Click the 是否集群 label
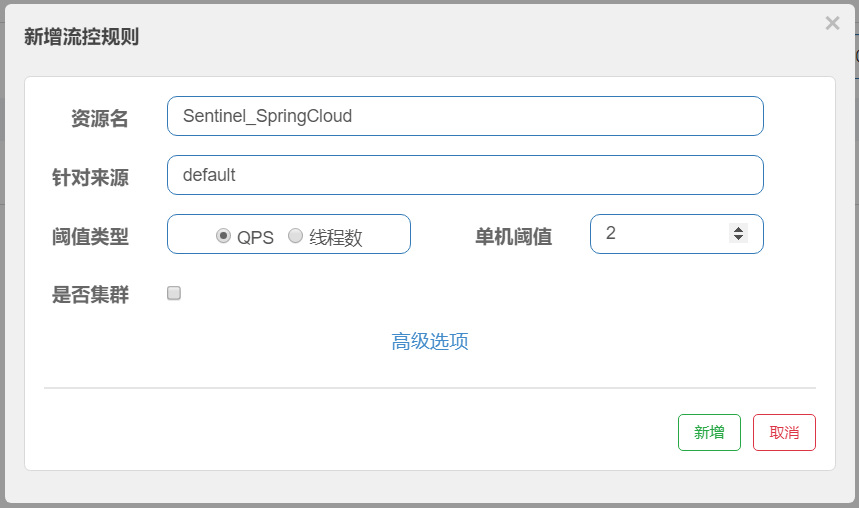 90,295
